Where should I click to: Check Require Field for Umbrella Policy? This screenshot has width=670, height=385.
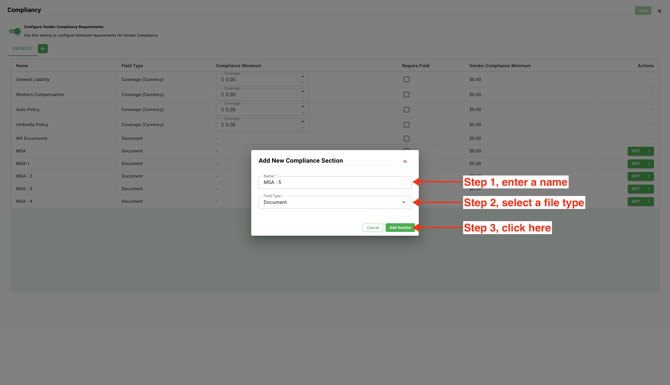tap(406, 125)
